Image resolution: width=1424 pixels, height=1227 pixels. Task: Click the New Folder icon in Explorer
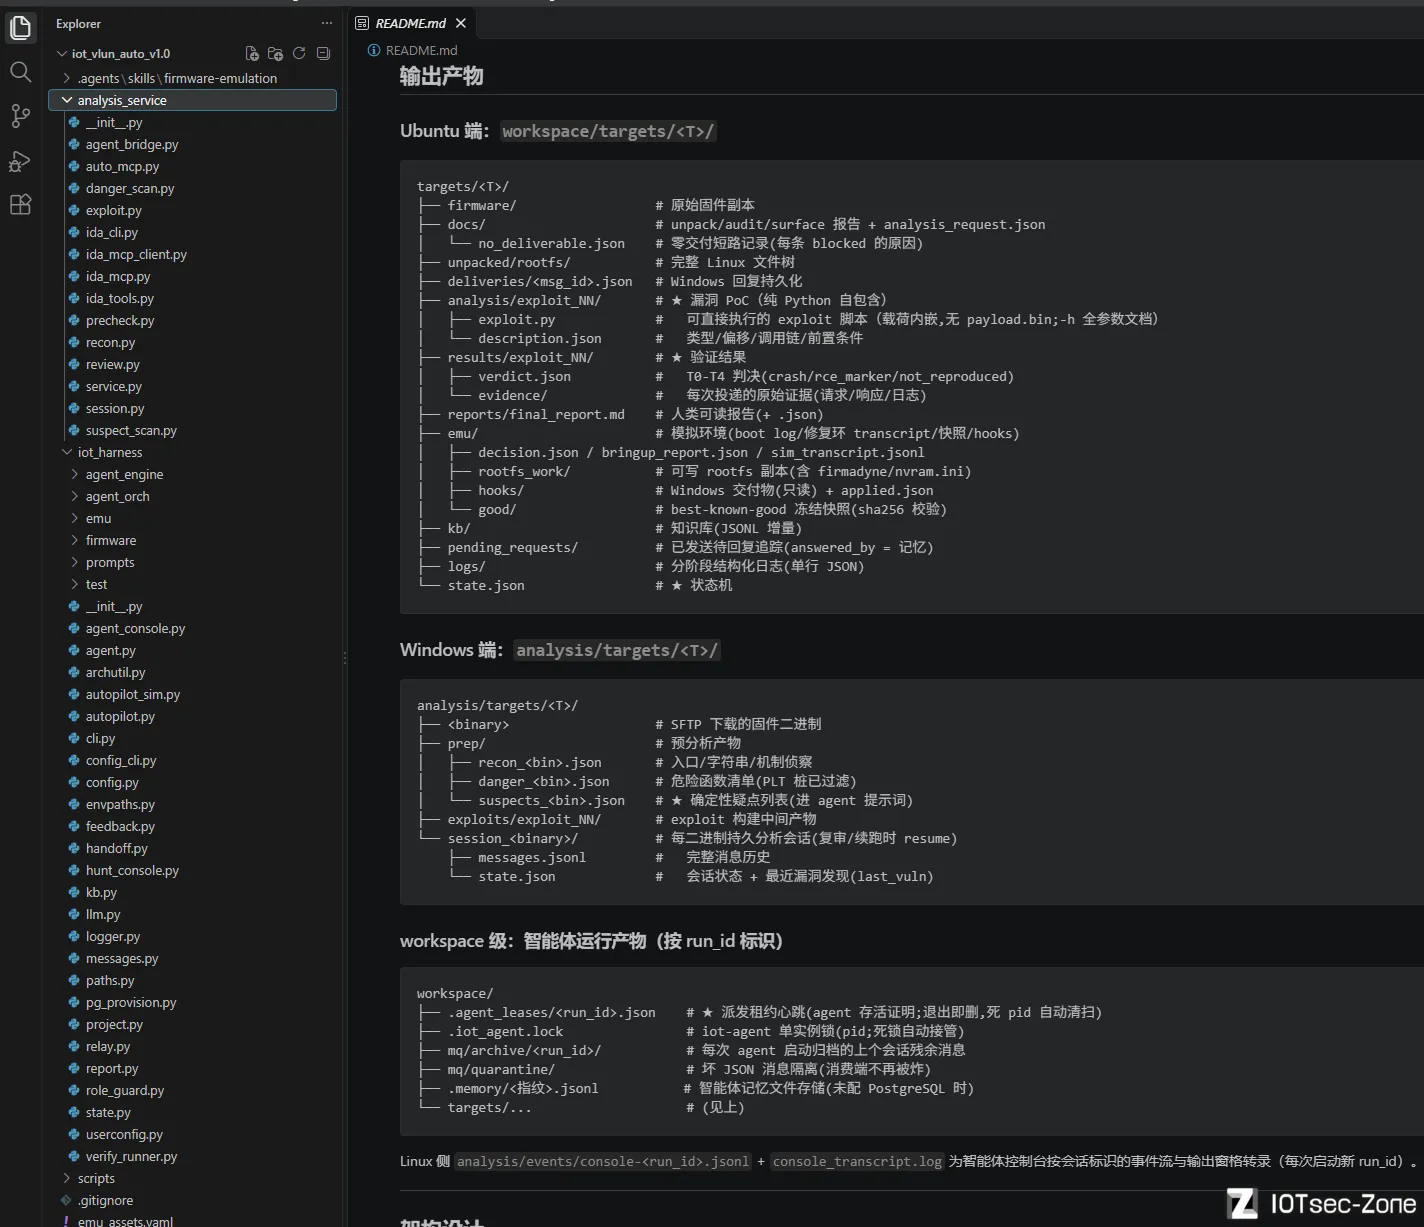275,54
